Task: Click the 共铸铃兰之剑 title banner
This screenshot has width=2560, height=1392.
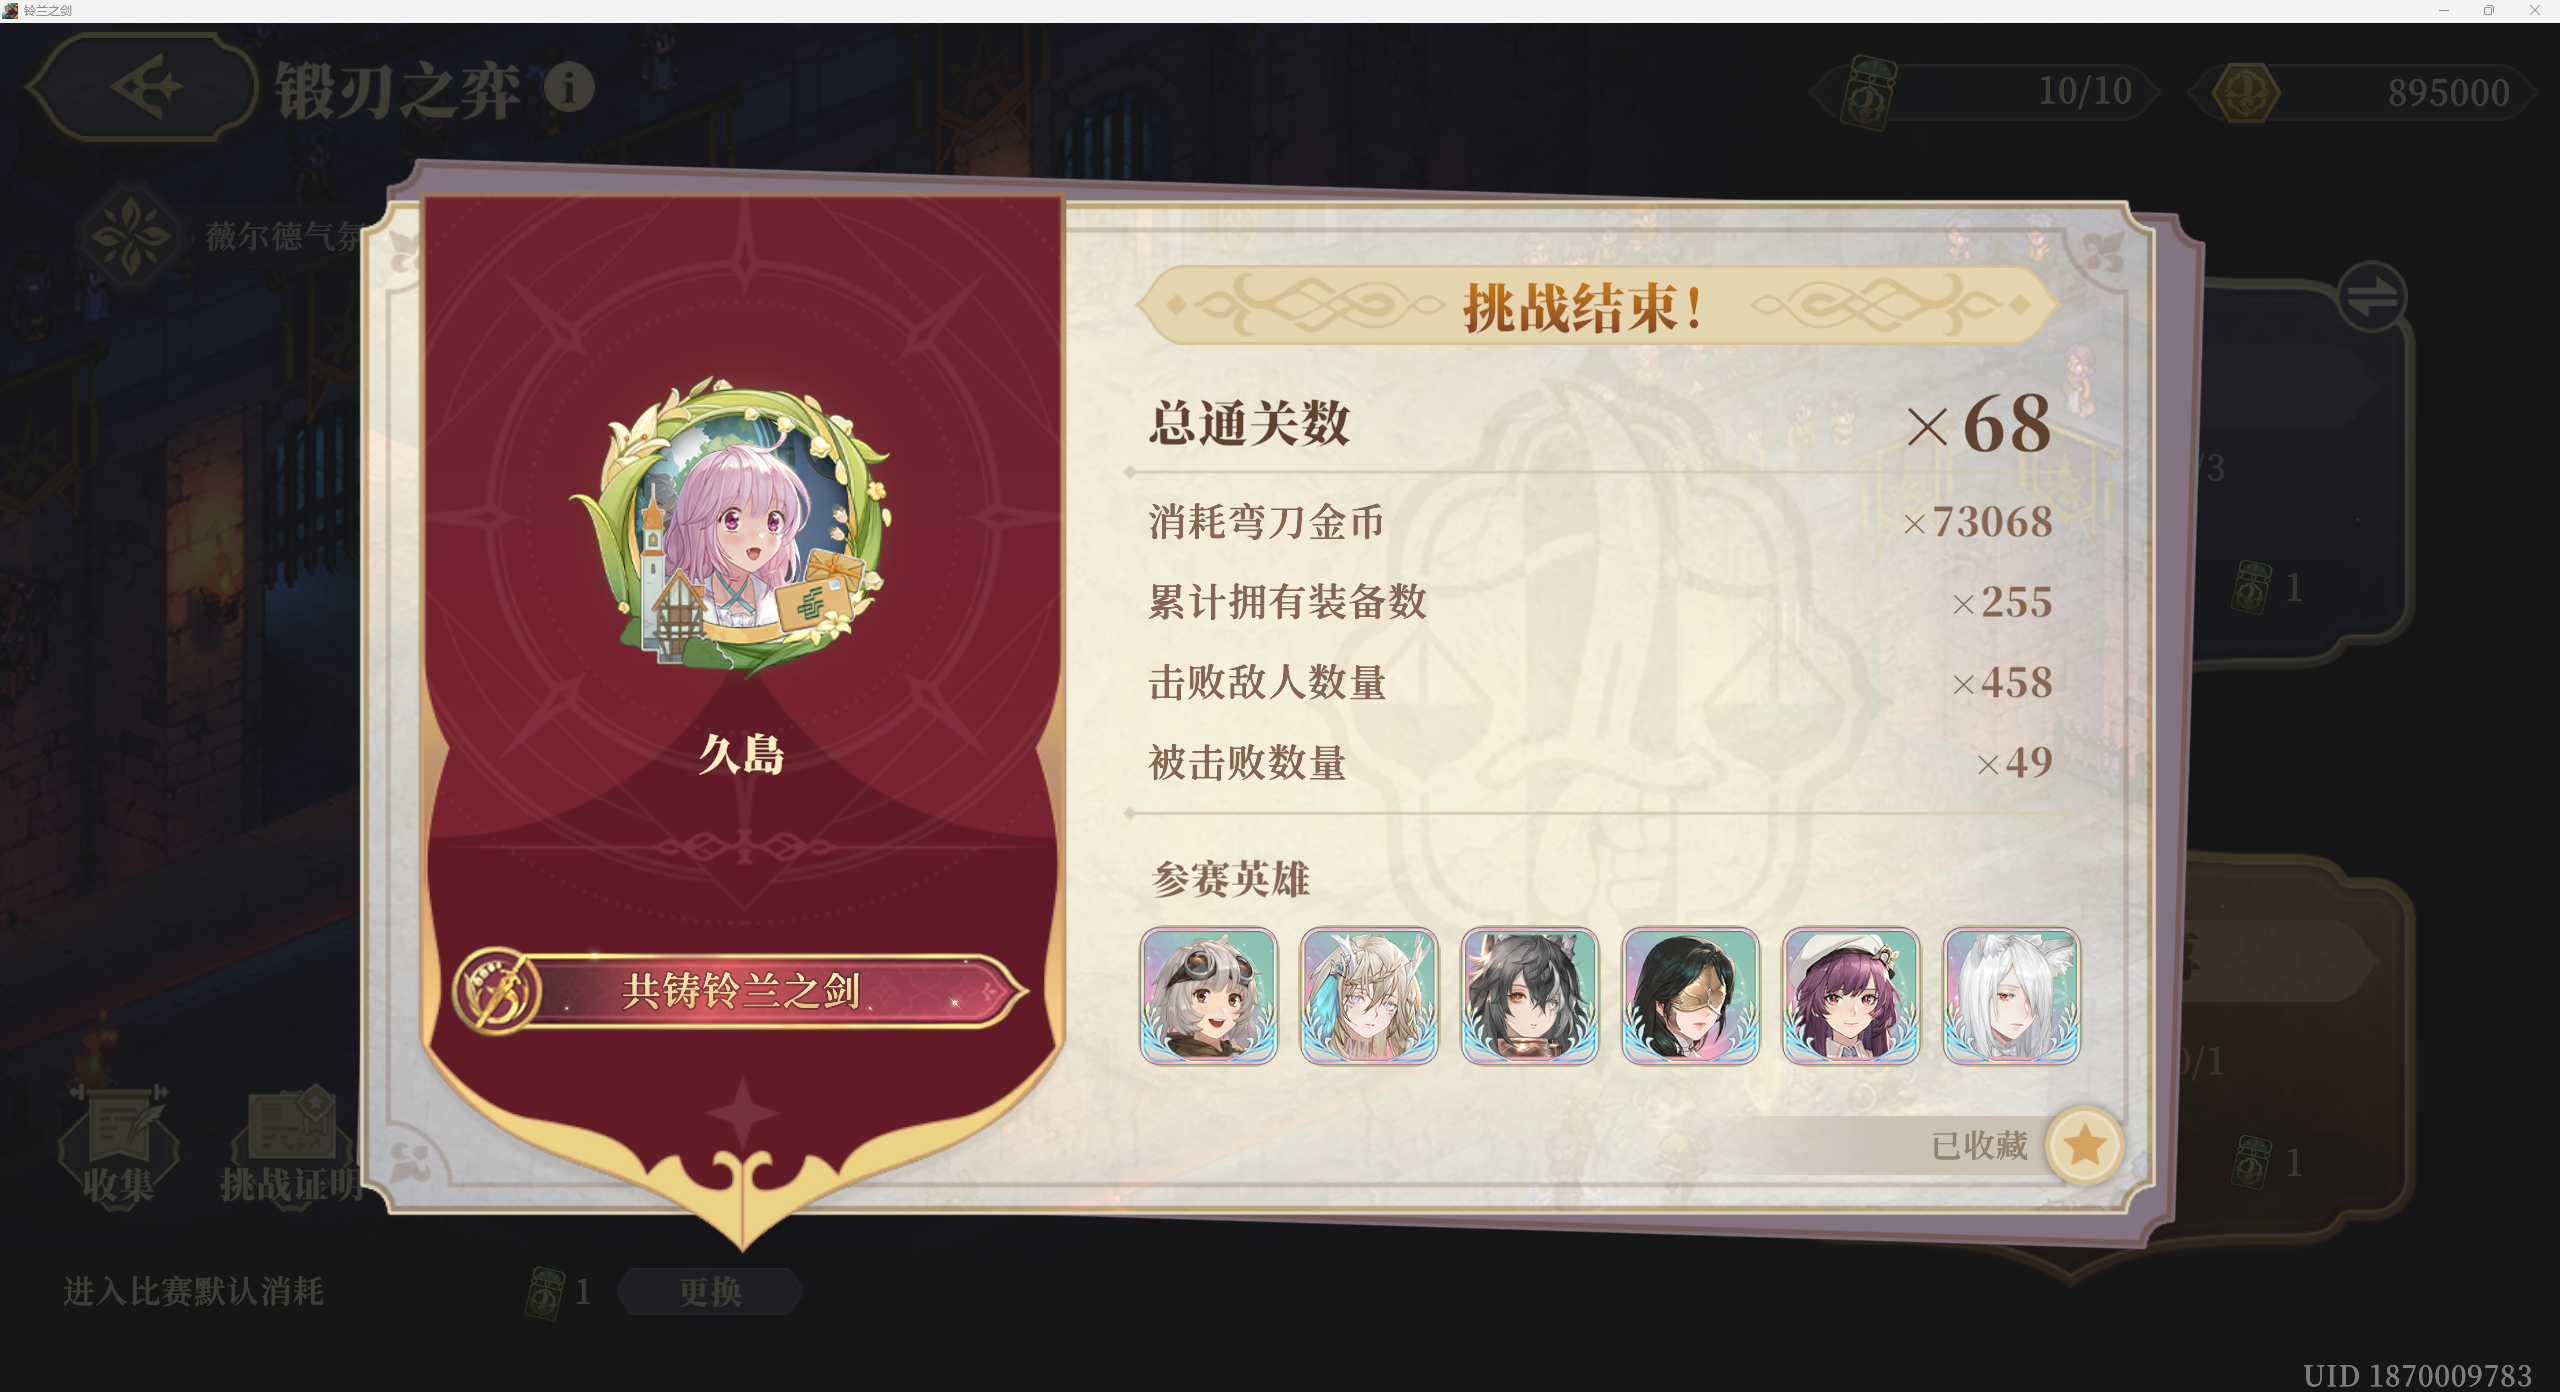Action: (740, 991)
